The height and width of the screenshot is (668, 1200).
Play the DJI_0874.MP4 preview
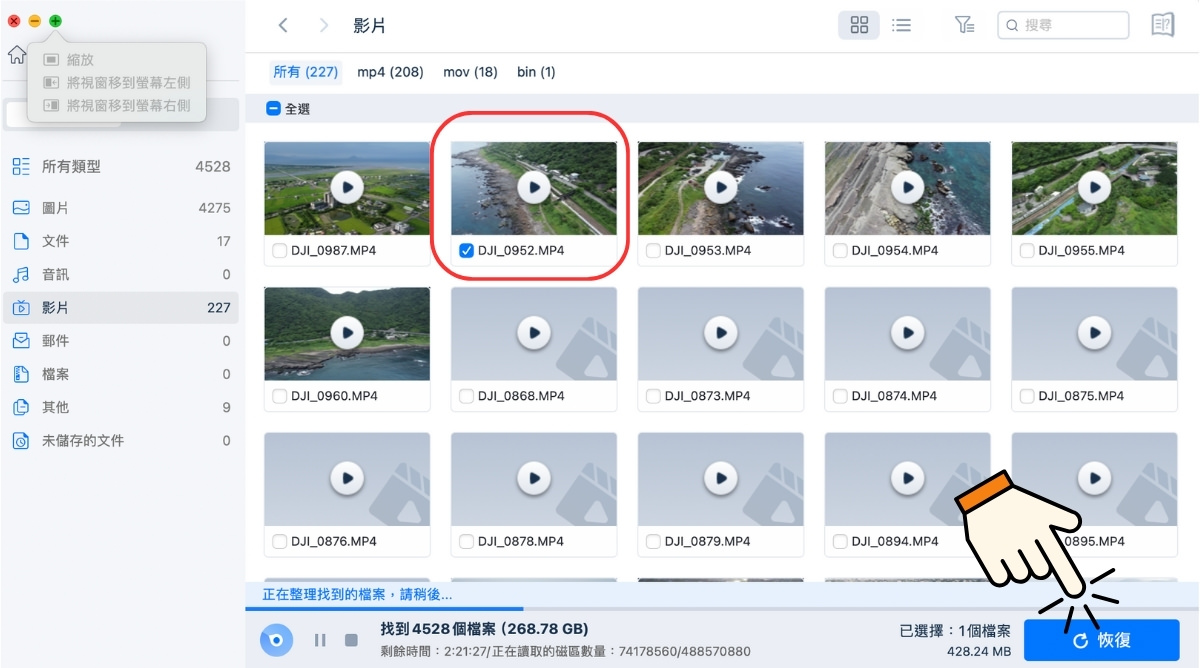907,333
